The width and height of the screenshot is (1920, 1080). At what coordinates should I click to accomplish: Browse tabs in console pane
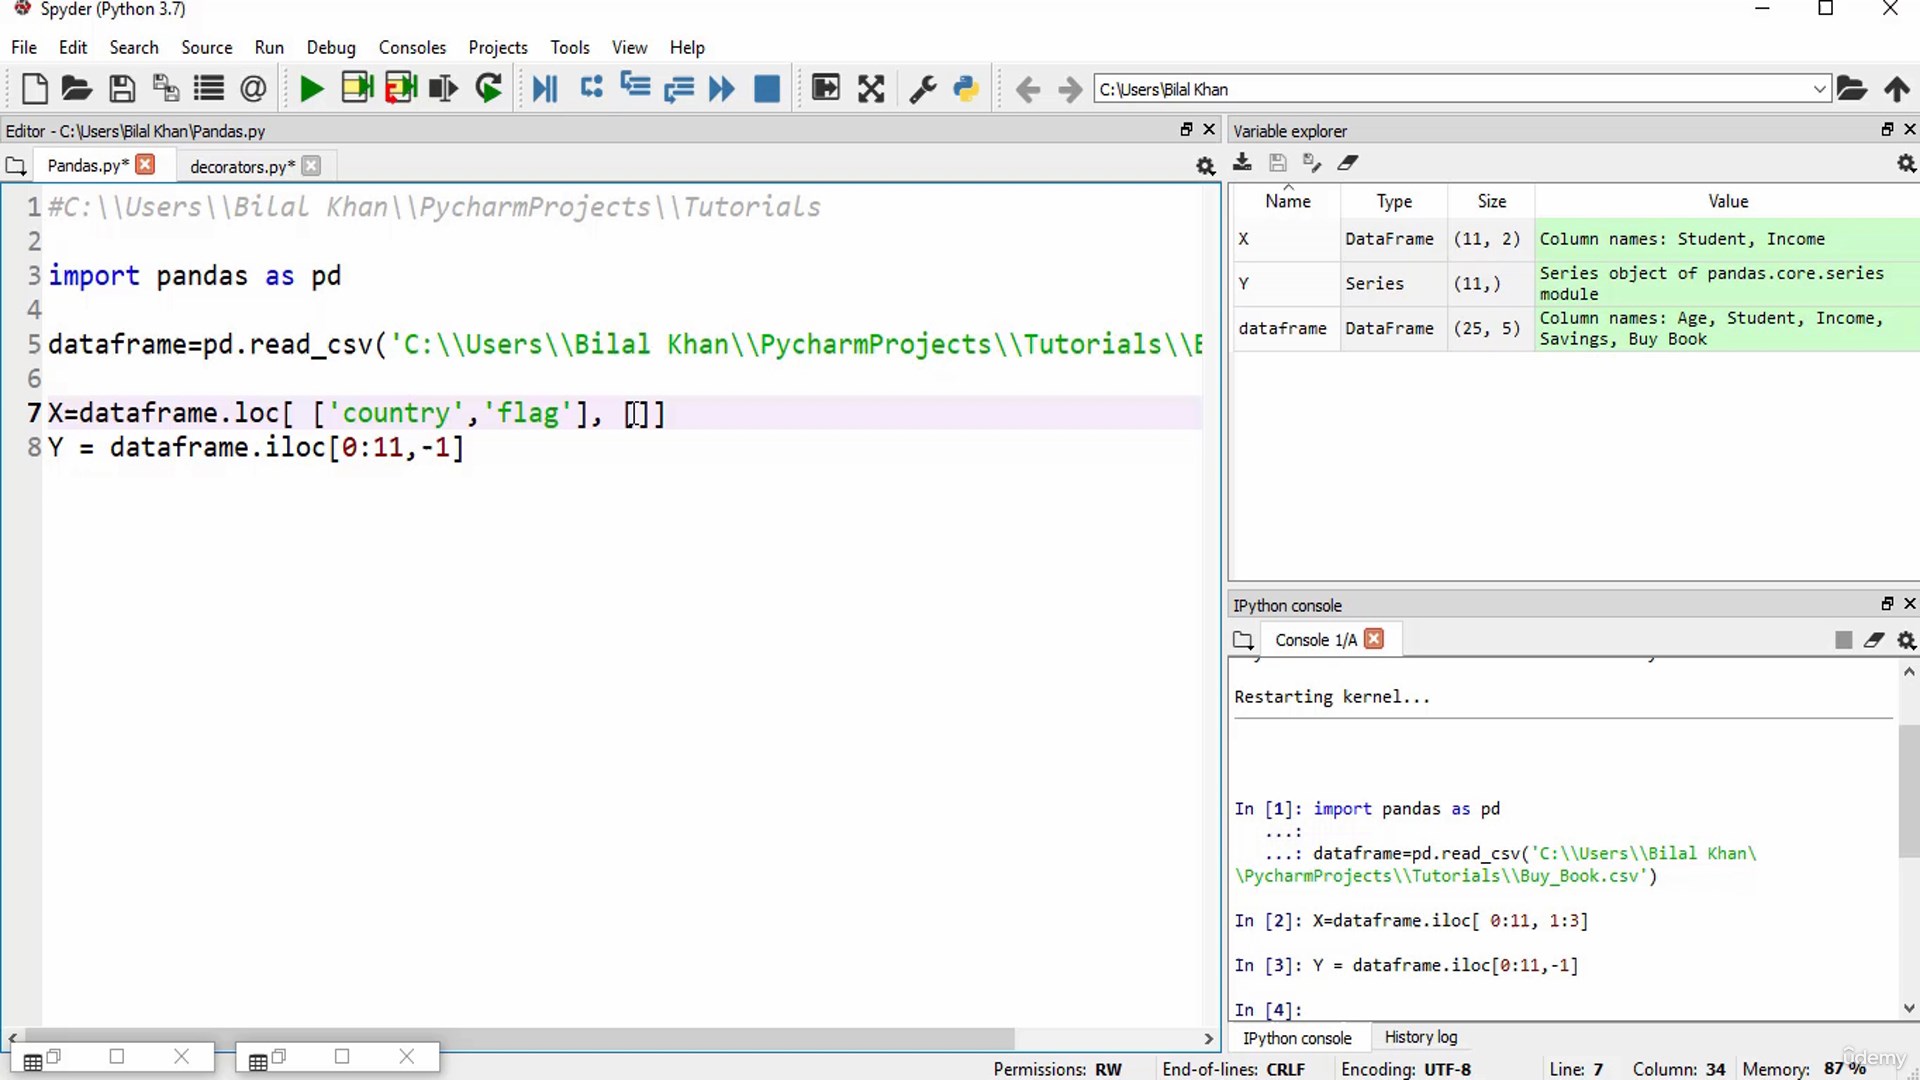coord(1243,640)
